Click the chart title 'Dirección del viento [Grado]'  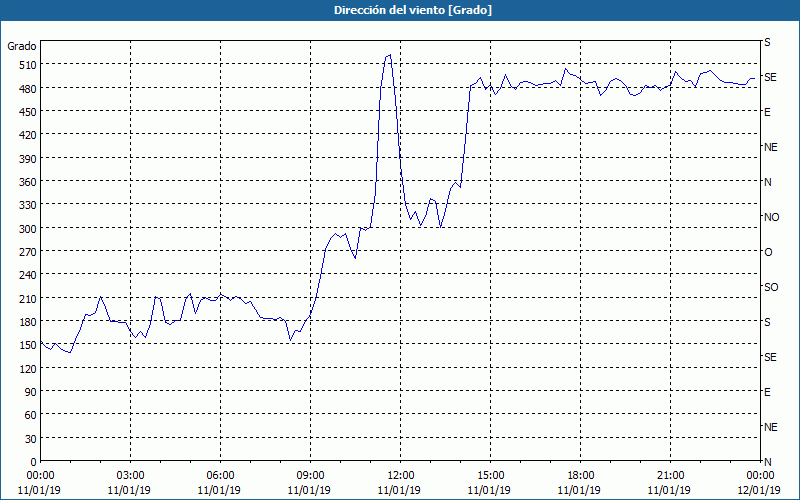click(x=413, y=10)
